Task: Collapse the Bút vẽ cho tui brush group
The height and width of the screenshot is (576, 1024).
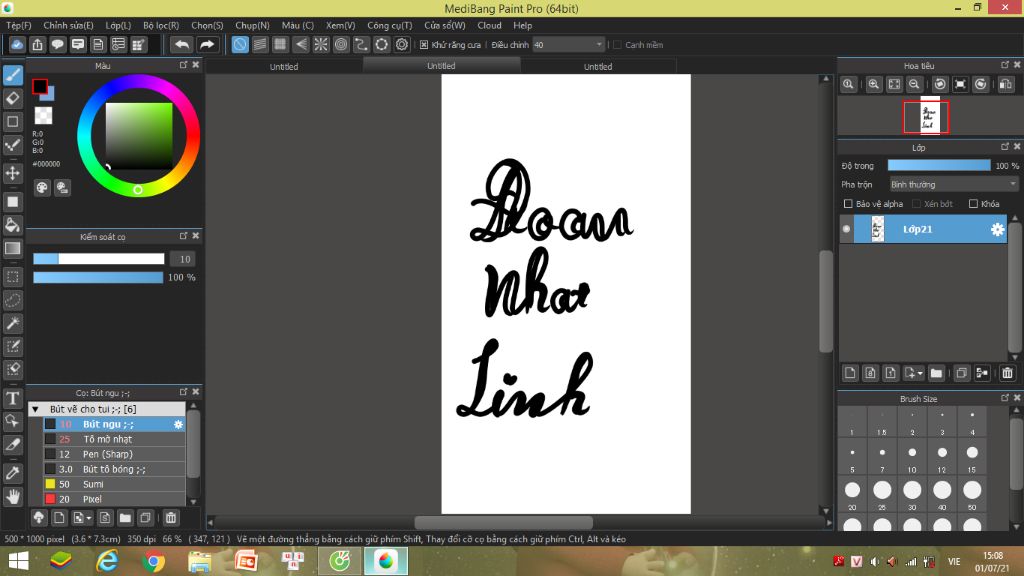Action: 35,409
